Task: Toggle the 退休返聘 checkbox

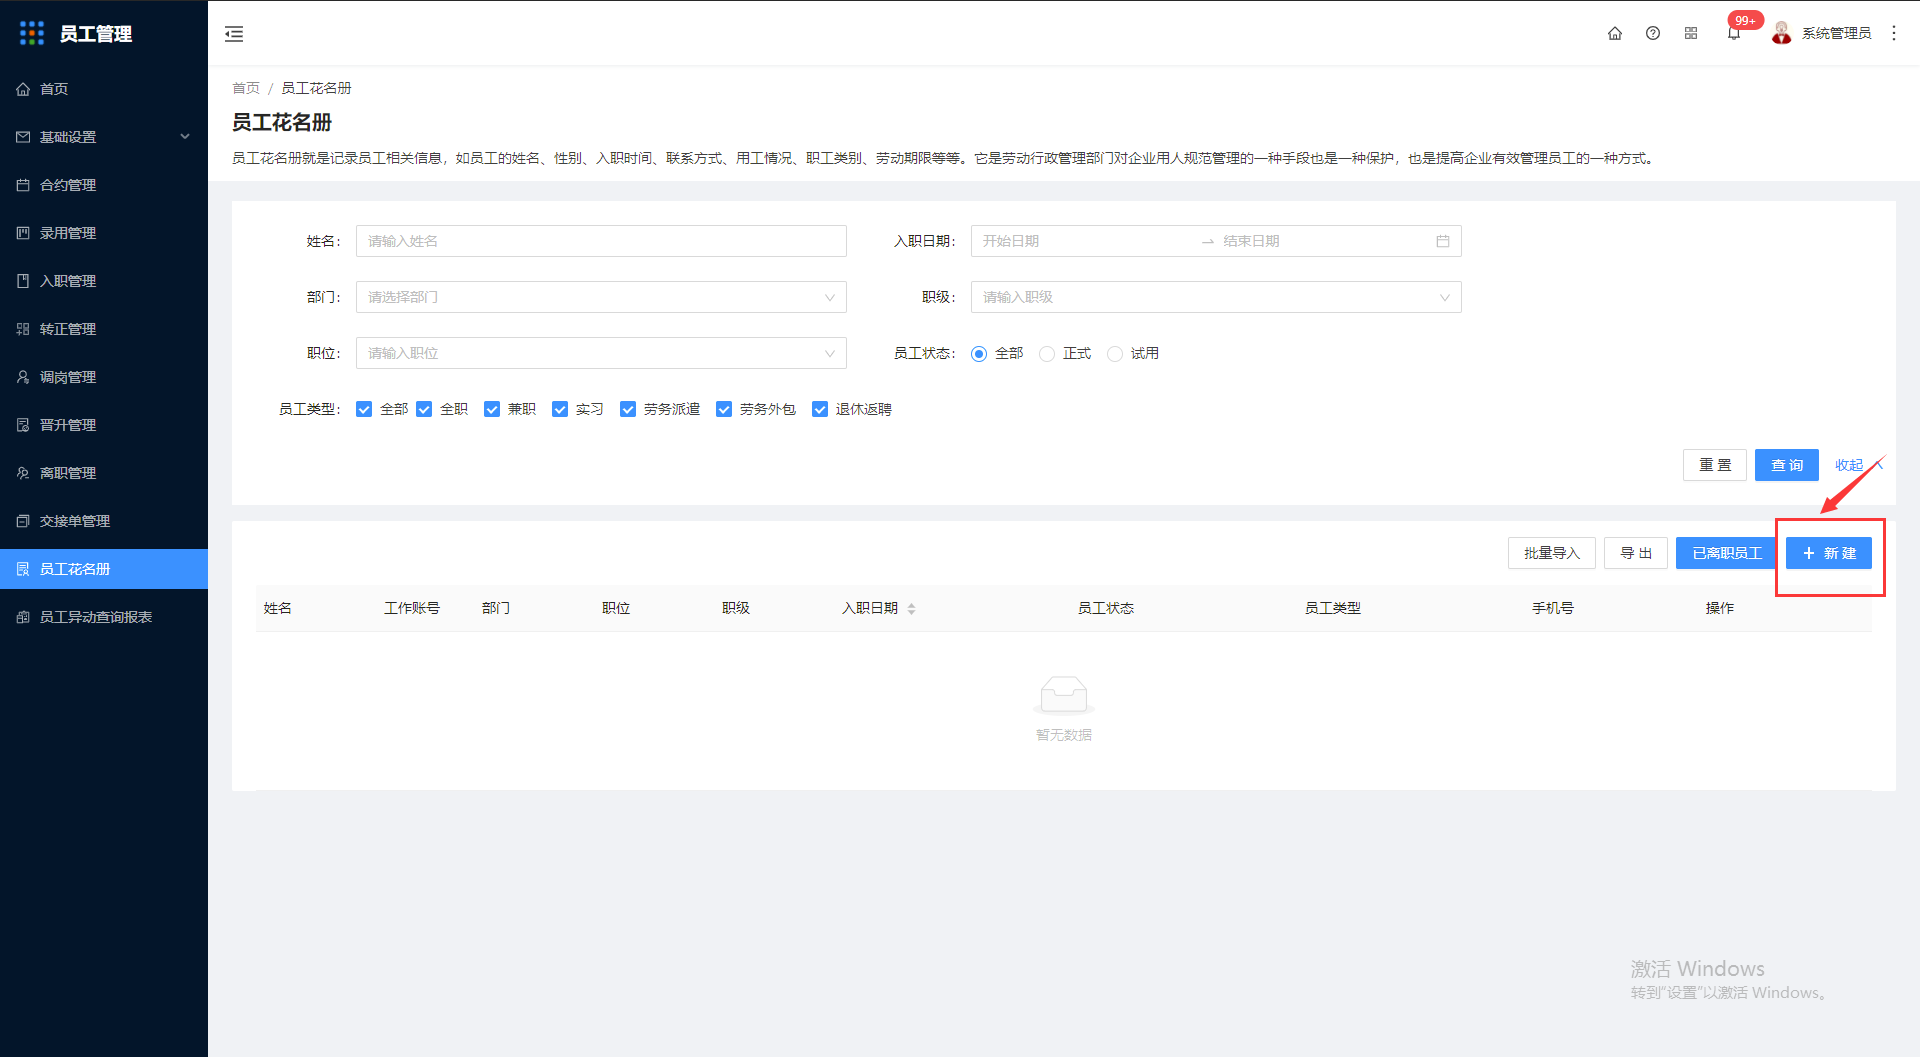Action: point(820,409)
